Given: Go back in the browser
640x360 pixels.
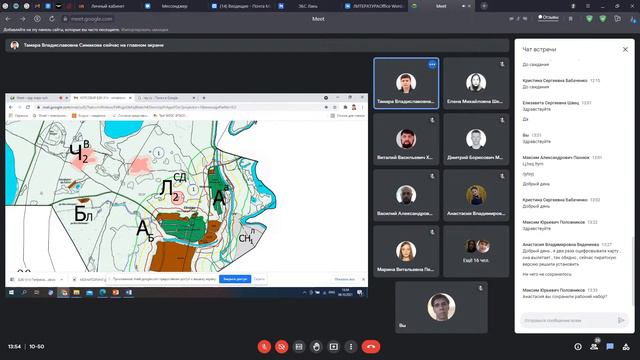Looking at the screenshot, I should (8, 19).
